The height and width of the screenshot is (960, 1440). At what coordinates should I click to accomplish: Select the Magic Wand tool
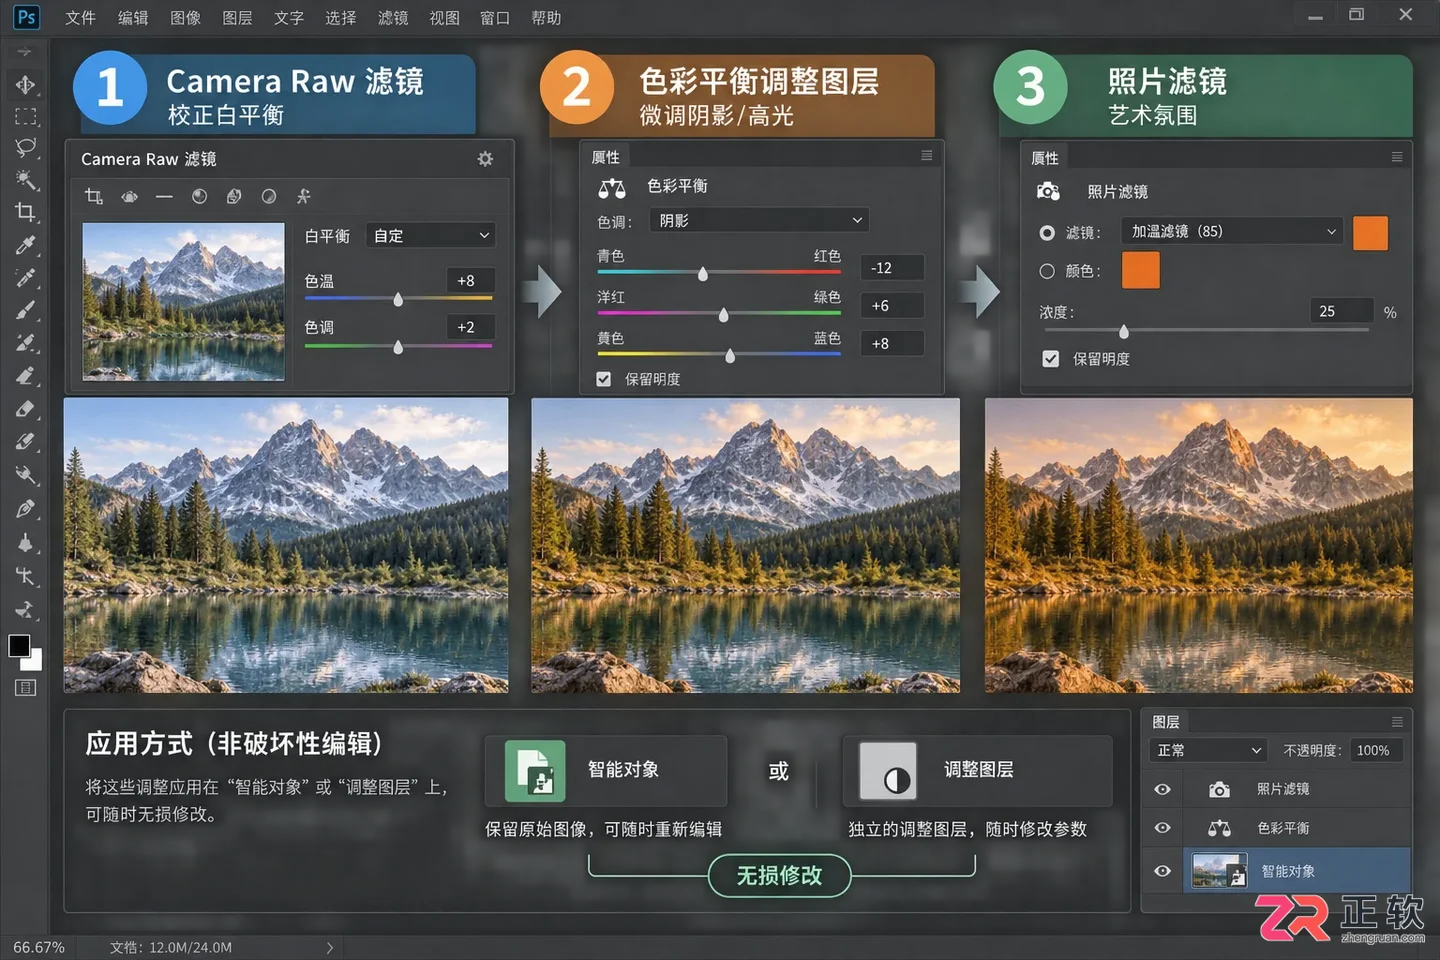(x=26, y=180)
